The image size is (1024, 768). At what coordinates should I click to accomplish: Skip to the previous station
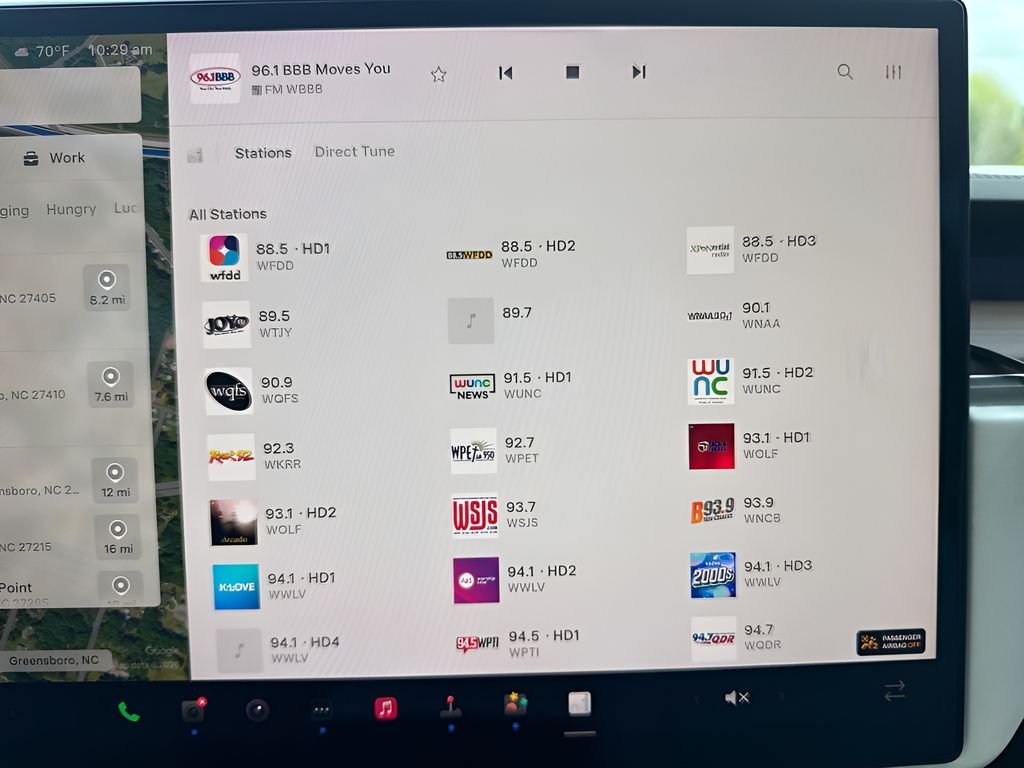505,73
